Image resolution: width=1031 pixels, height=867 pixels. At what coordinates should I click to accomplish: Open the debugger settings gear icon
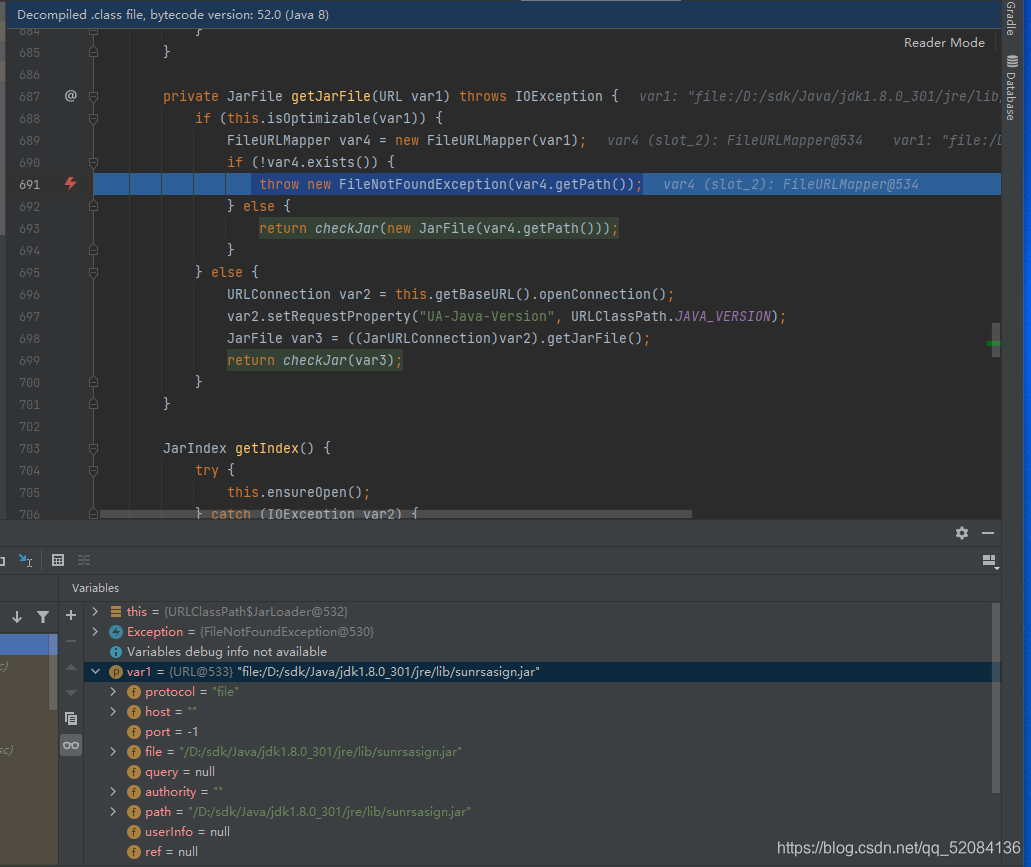coord(962,533)
